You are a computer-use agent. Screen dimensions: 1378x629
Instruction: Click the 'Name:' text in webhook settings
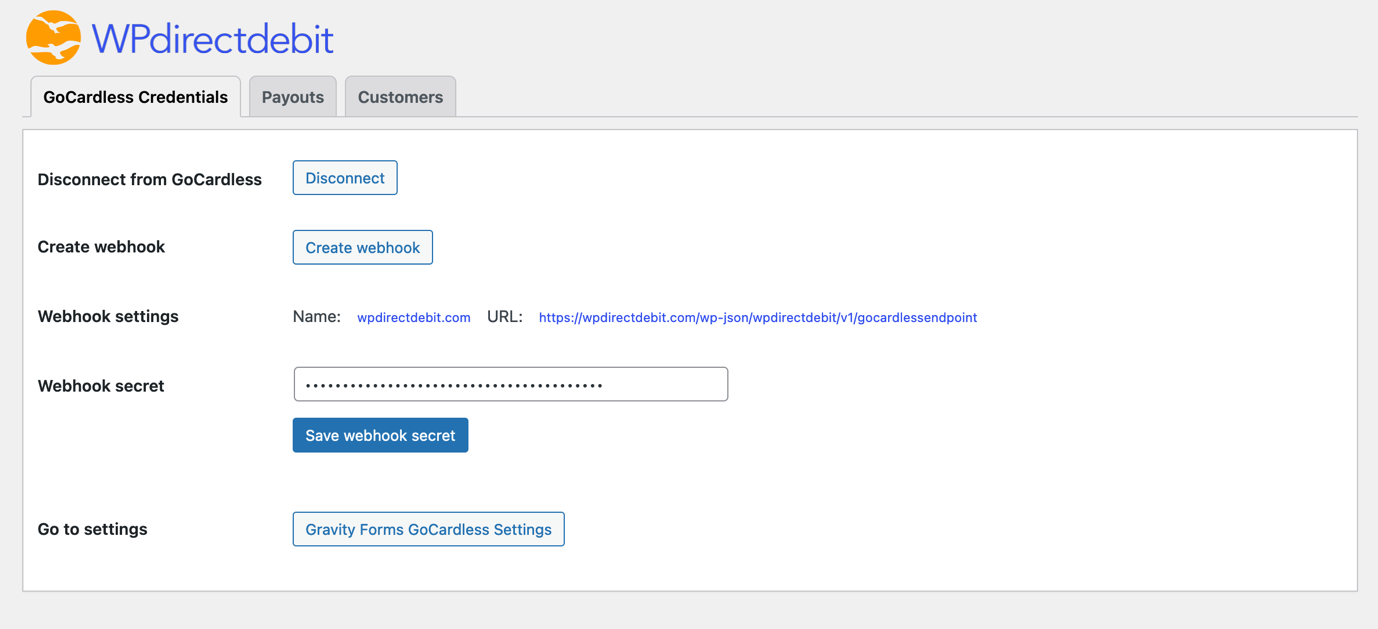click(317, 317)
